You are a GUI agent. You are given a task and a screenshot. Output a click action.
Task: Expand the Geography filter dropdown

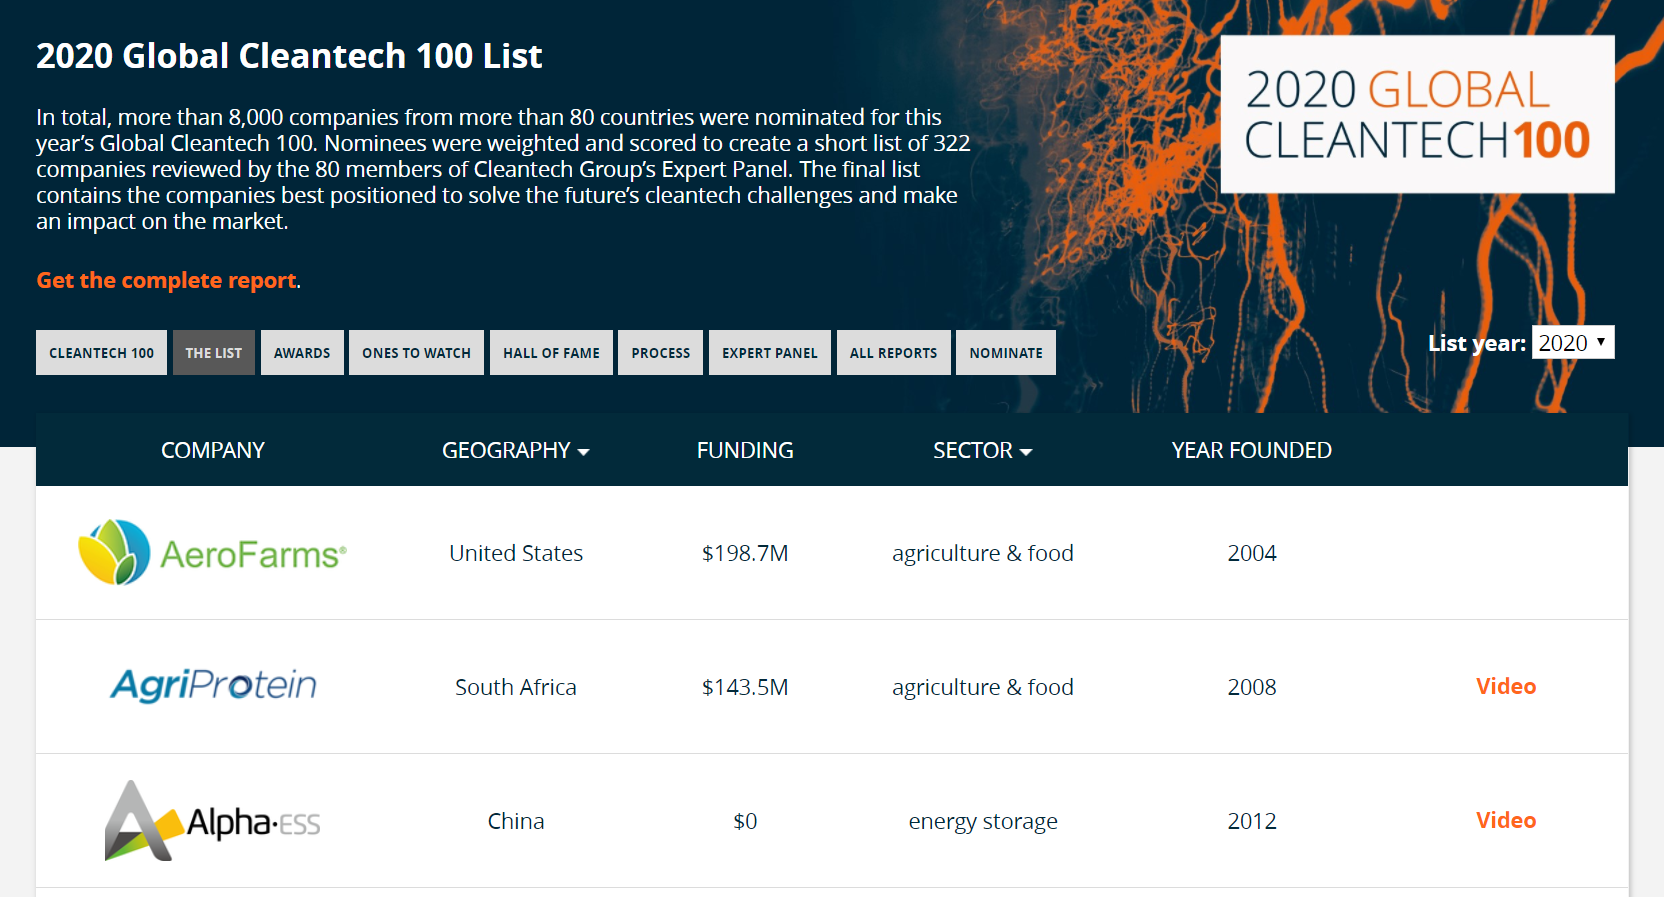[x=515, y=451]
